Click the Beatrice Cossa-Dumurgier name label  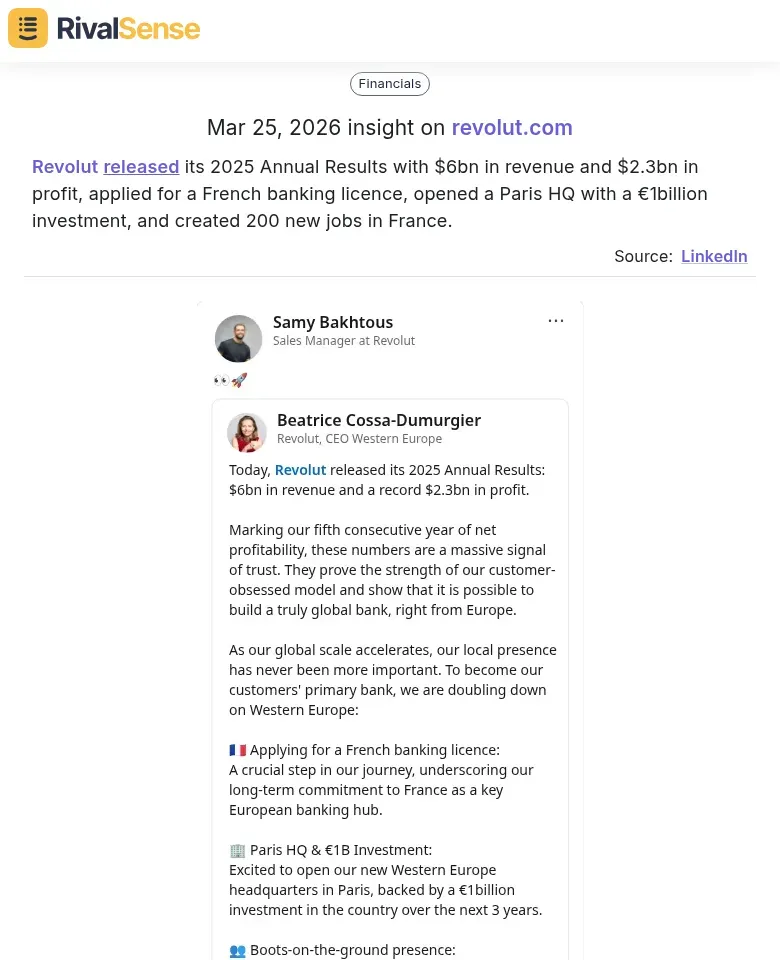tap(378, 420)
